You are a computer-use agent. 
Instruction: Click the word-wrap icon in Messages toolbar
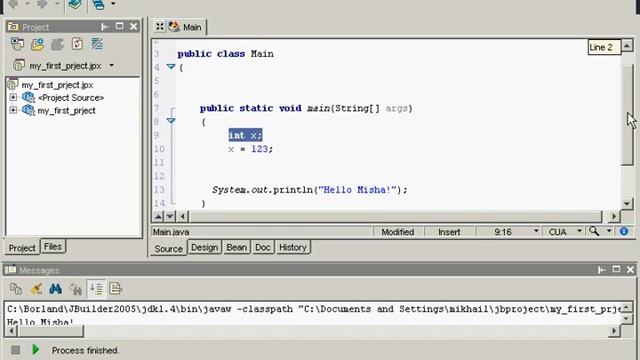click(116, 289)
